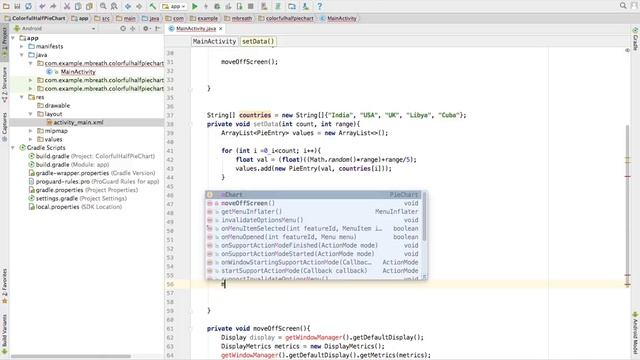640x360 pixels.
Task: Choose invalidateOptionsMenu() from autocomplete popup
Action: click(x=313, y=220)
